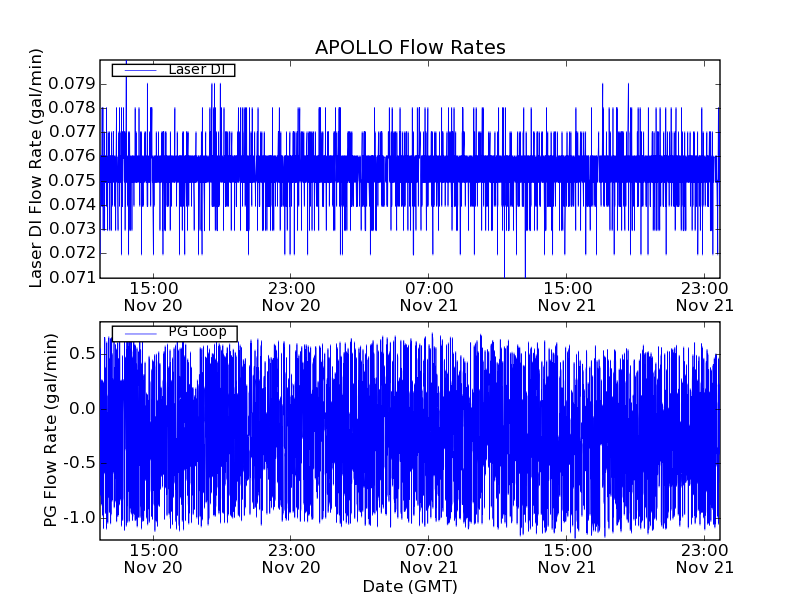Image resolution: width=800 pixels, height=600 pixels.
Task: Click the 0.078 tick label
Action: [x=72, y=108]
